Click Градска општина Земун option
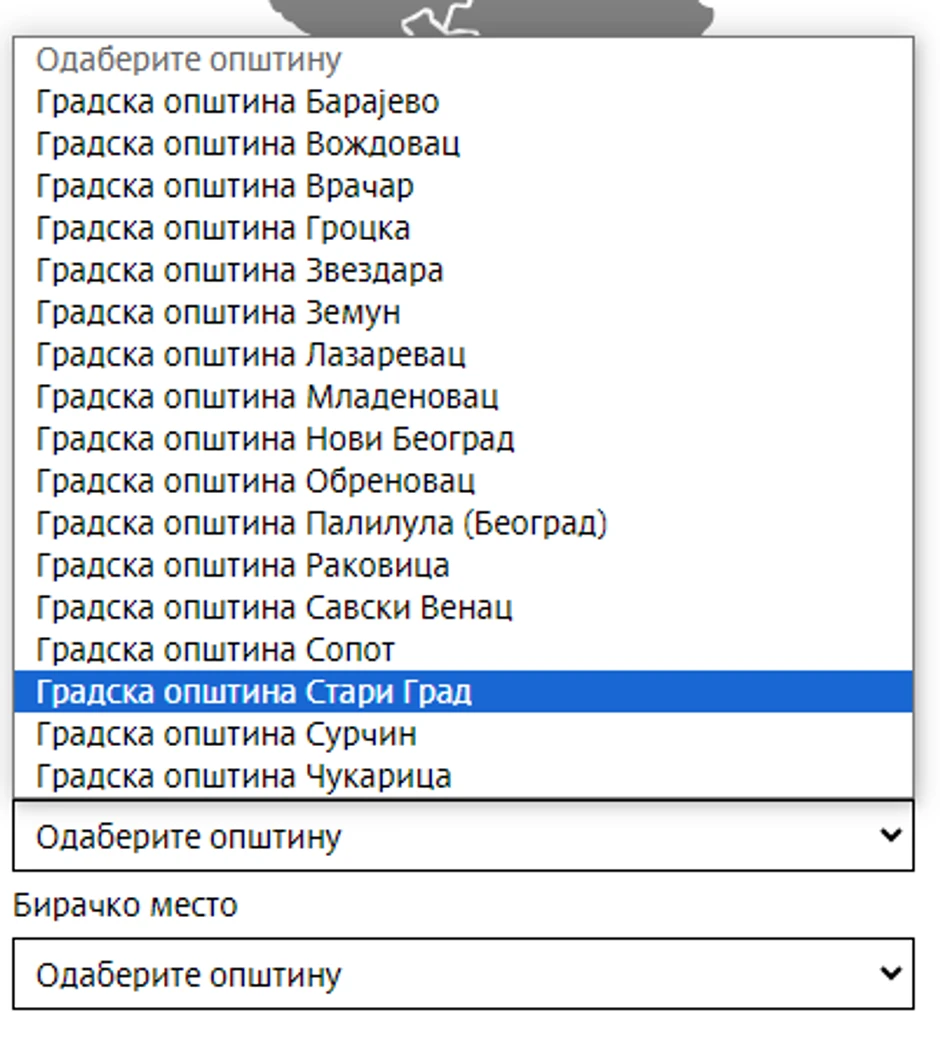 (218, 312)
